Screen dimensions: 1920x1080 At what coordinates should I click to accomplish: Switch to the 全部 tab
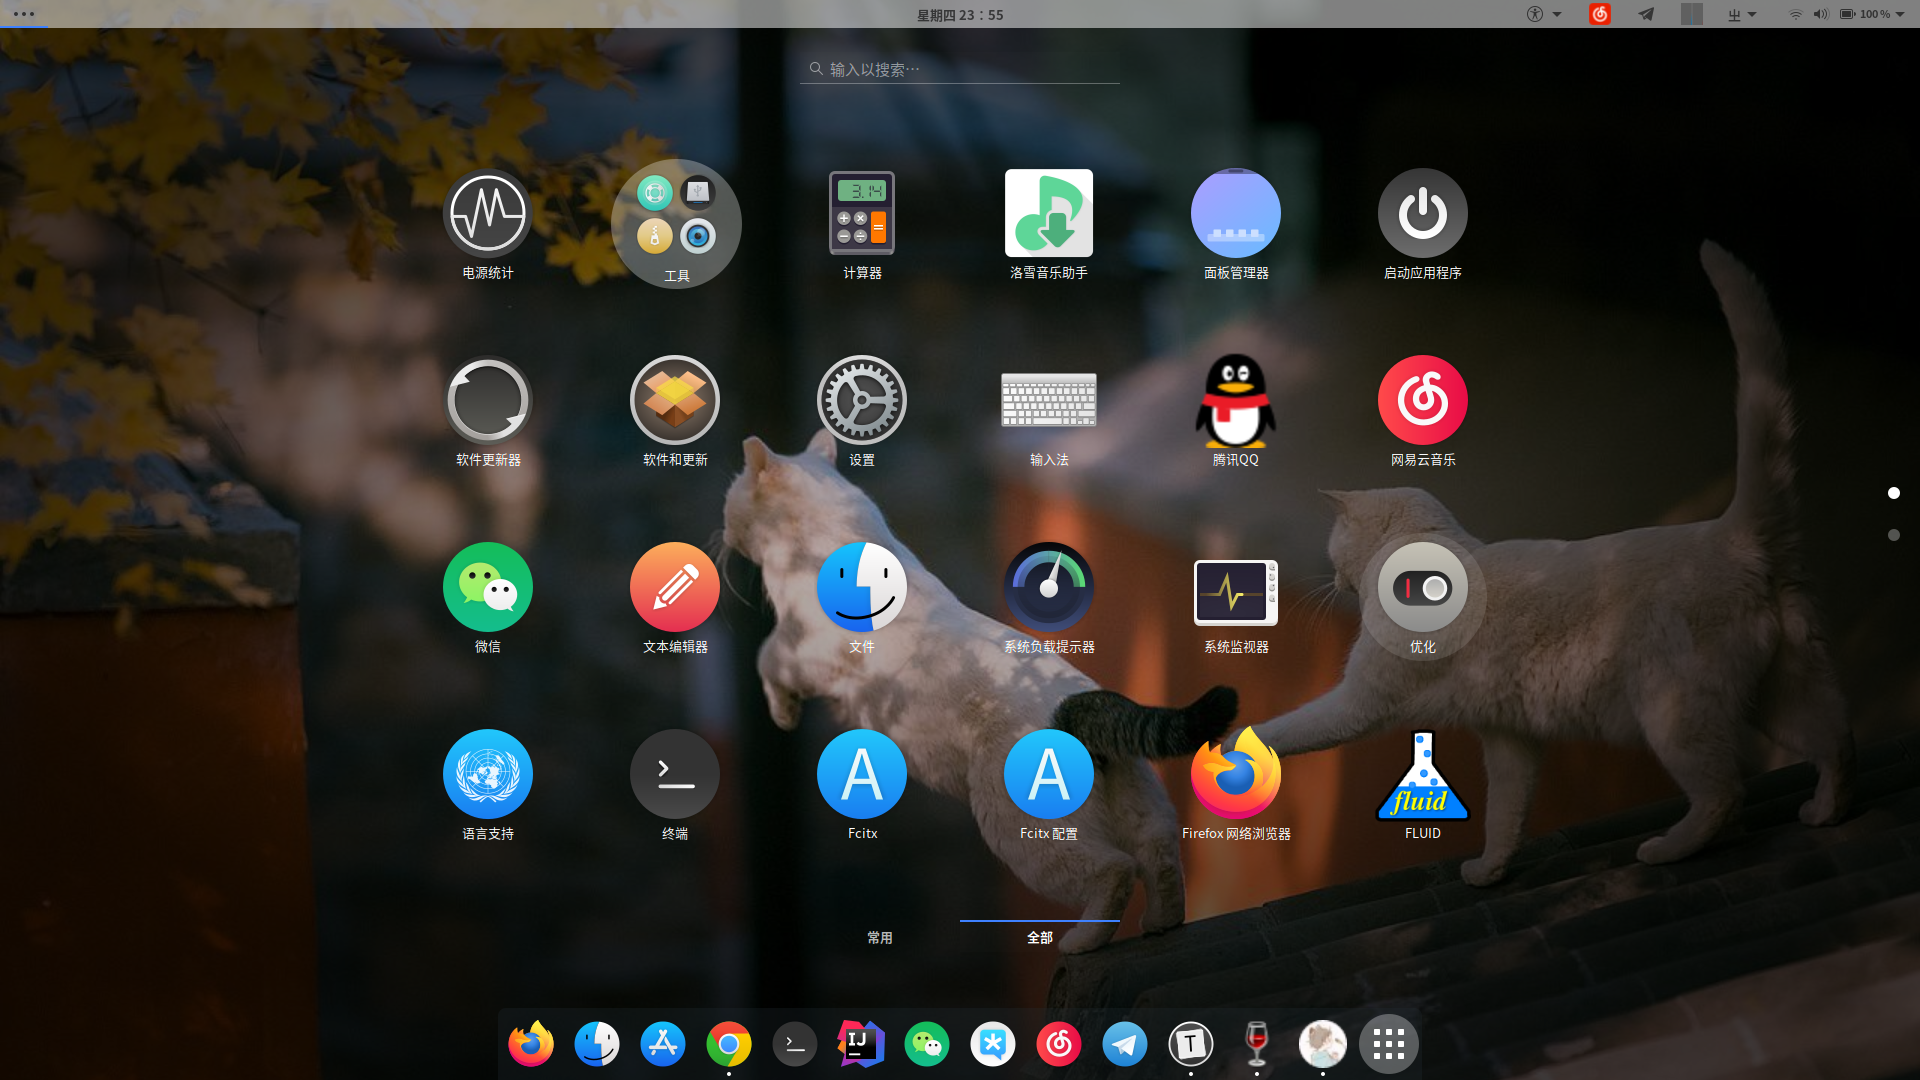coord(1040,937)
